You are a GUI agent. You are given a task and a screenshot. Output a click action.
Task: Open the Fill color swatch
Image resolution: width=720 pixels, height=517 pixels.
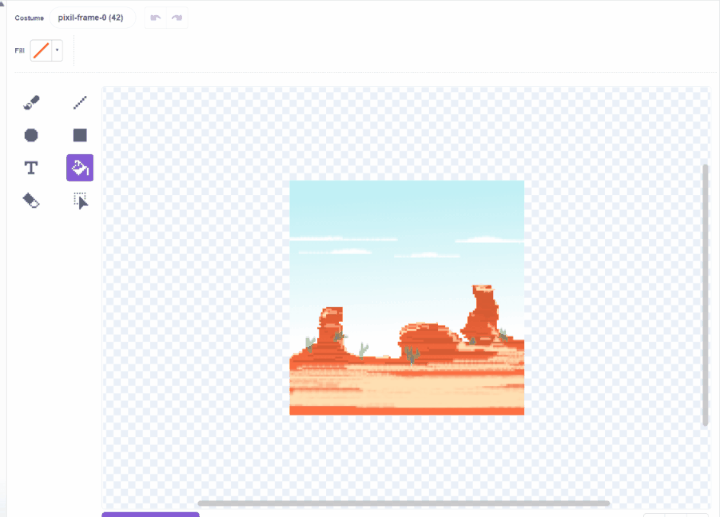pos(41,50)
